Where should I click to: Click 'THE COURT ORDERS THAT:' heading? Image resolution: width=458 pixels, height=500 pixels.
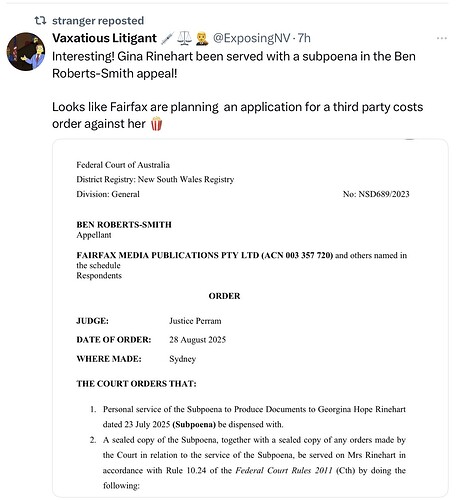(136, 384)
